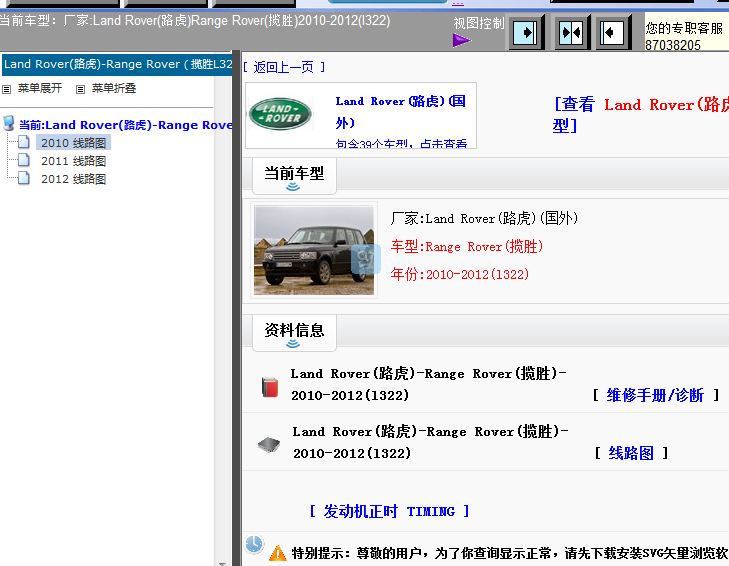Click the 视图控制 label

(x=479, y=23)
